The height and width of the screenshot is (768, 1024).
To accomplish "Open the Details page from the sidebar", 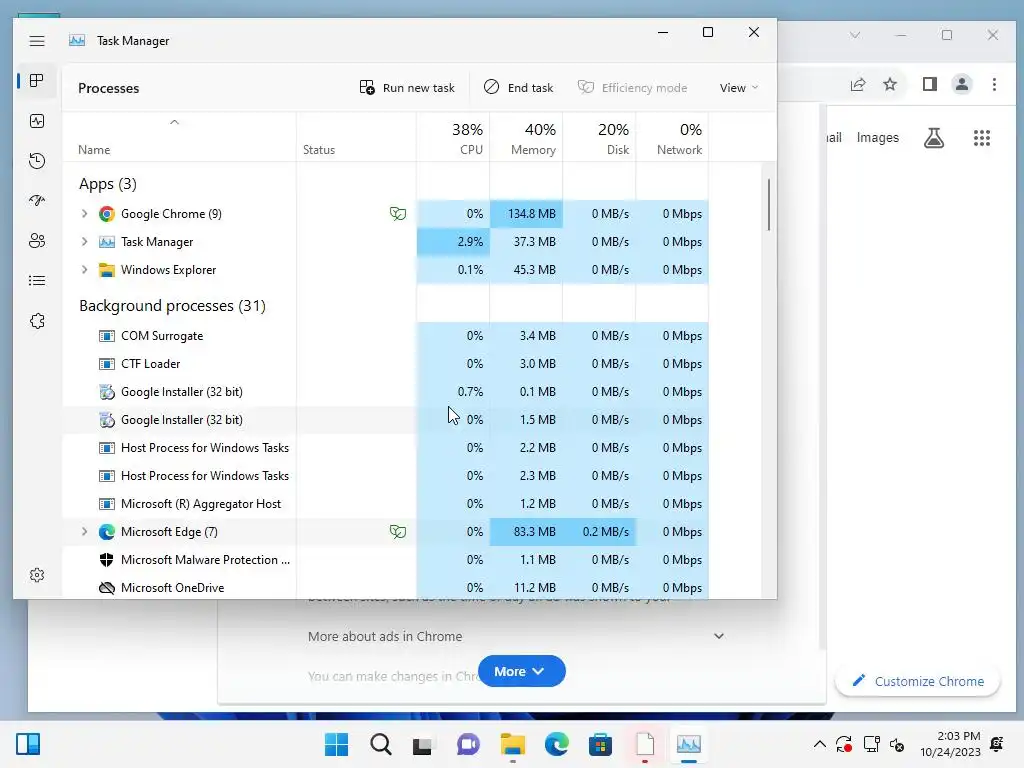I will pos(37,281).
